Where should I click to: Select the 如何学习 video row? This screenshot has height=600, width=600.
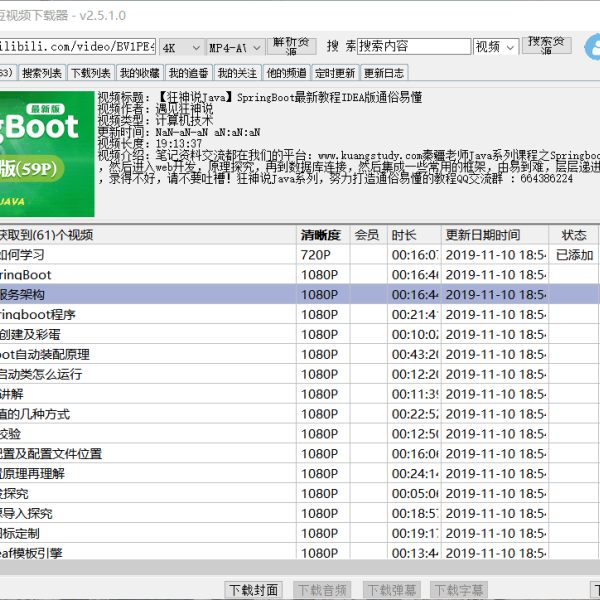298,255
